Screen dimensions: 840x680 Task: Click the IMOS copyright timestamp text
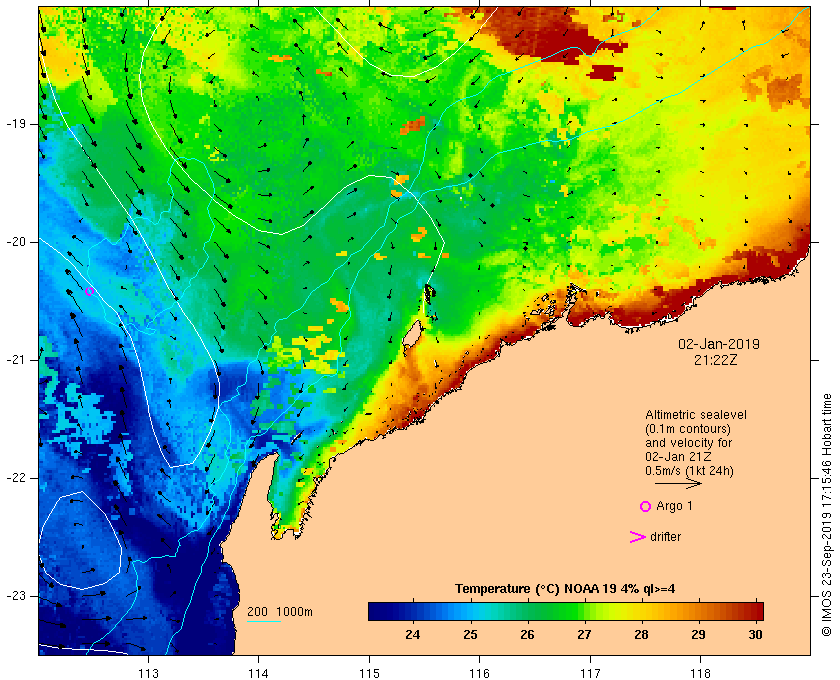pos(826,515)
